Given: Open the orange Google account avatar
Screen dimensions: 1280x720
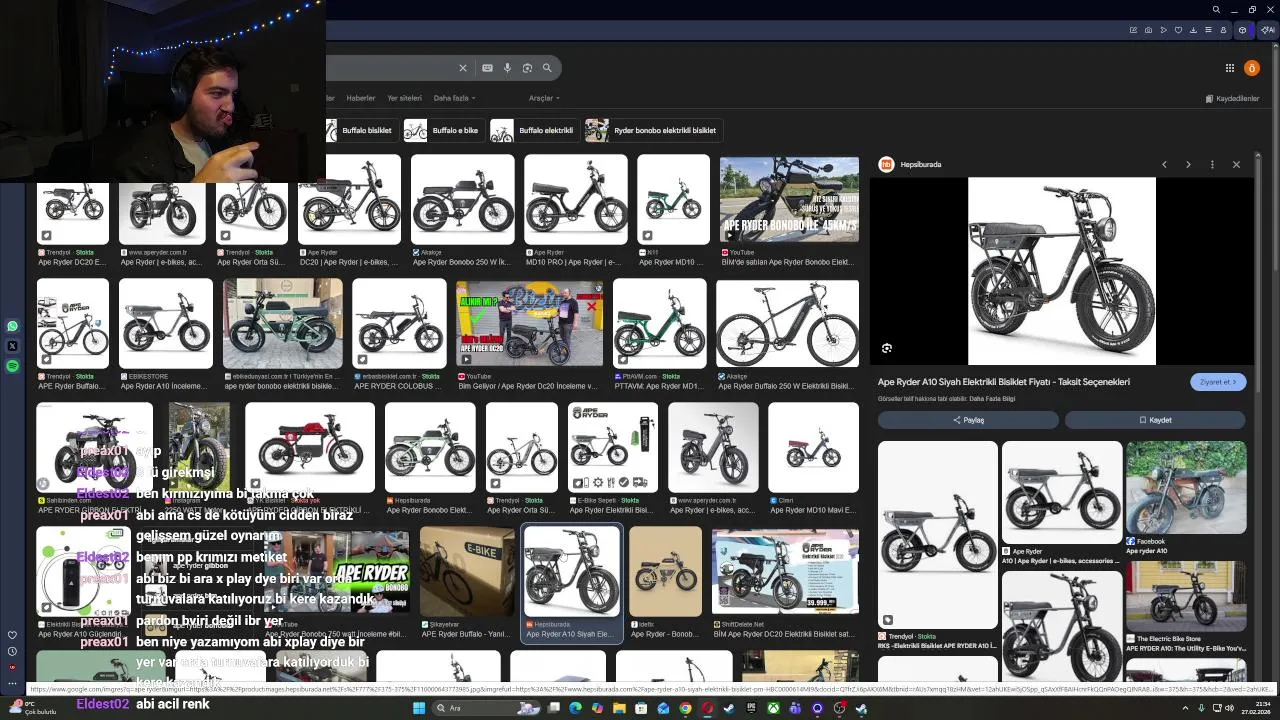Looking at the screenshot, I should 1252,68.
